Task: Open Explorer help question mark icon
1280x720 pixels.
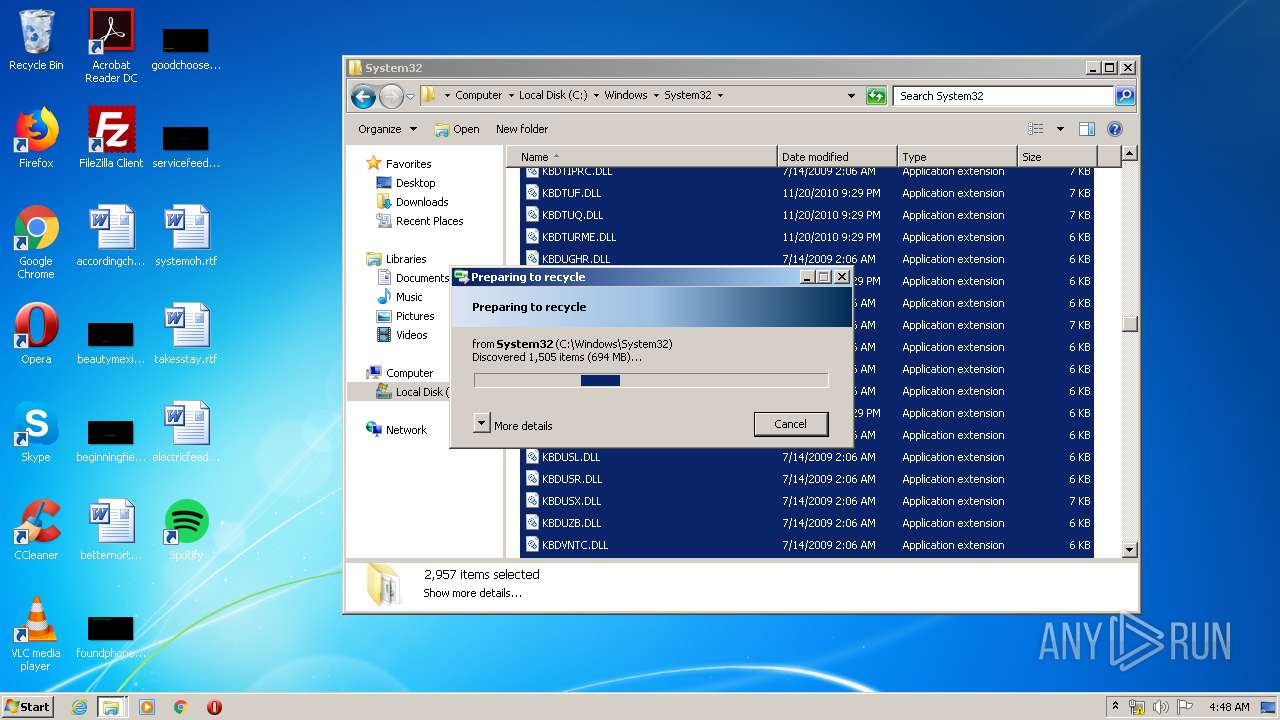Action: pyautogui.click(x=1115, y=129)
